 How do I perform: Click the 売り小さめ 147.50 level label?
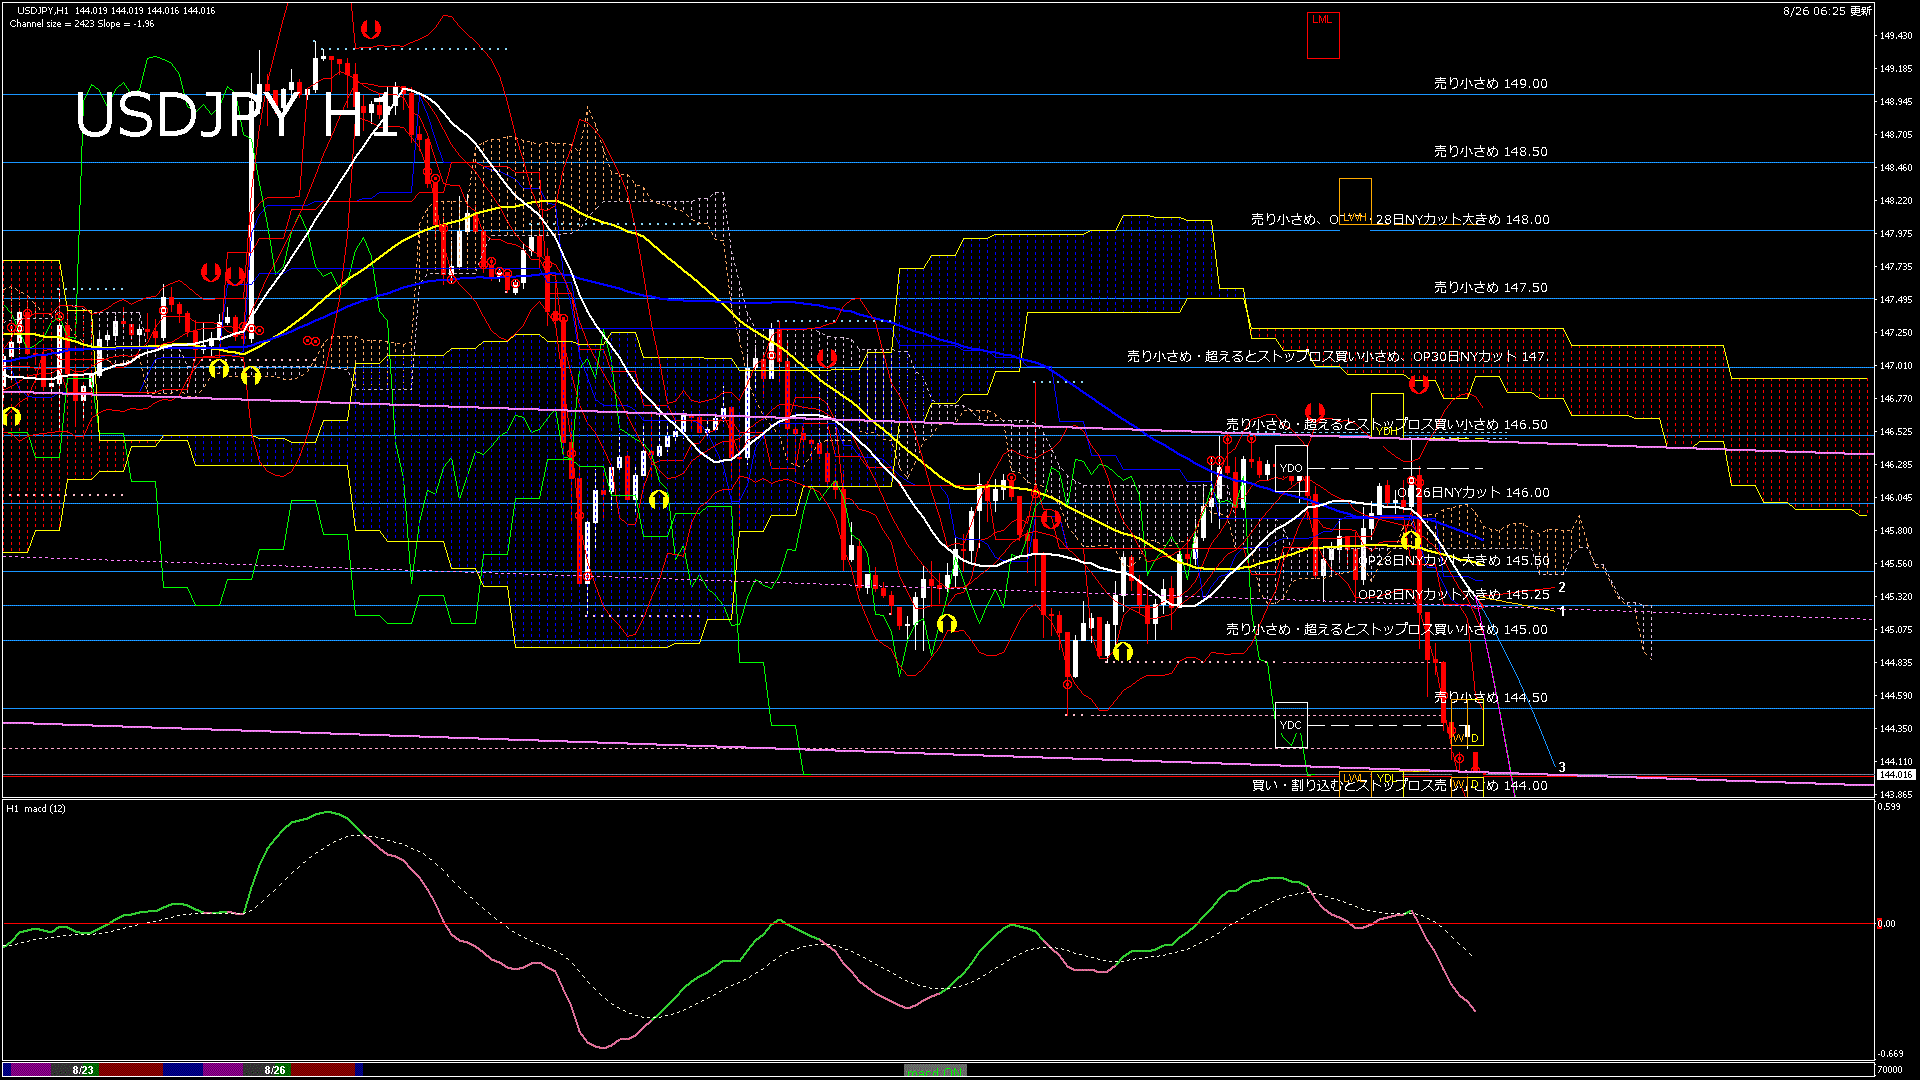coord(1491,288)
